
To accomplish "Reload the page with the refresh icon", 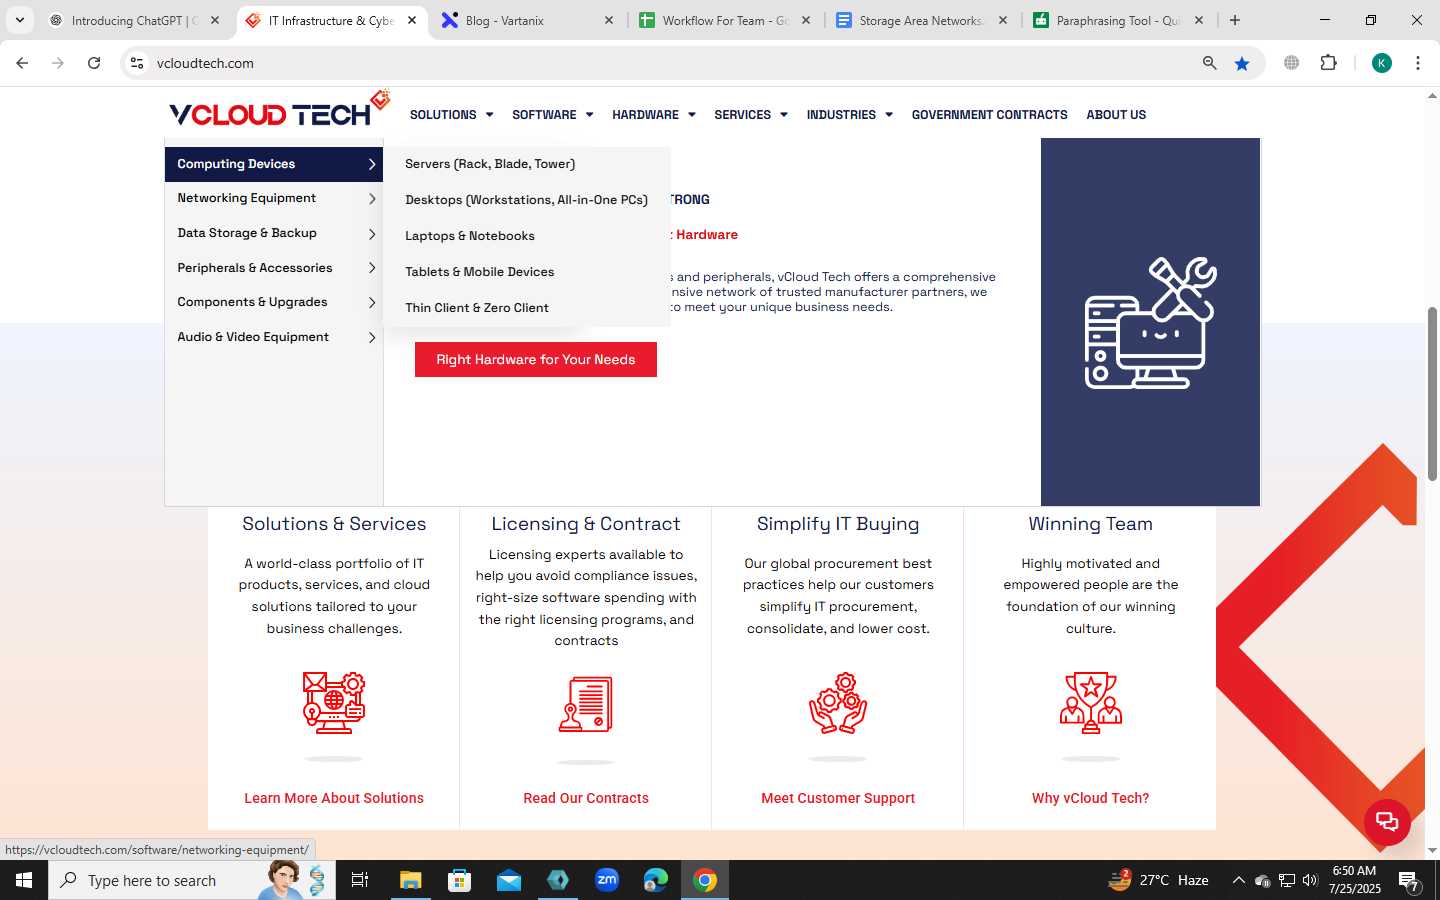I will pos(94,63).
